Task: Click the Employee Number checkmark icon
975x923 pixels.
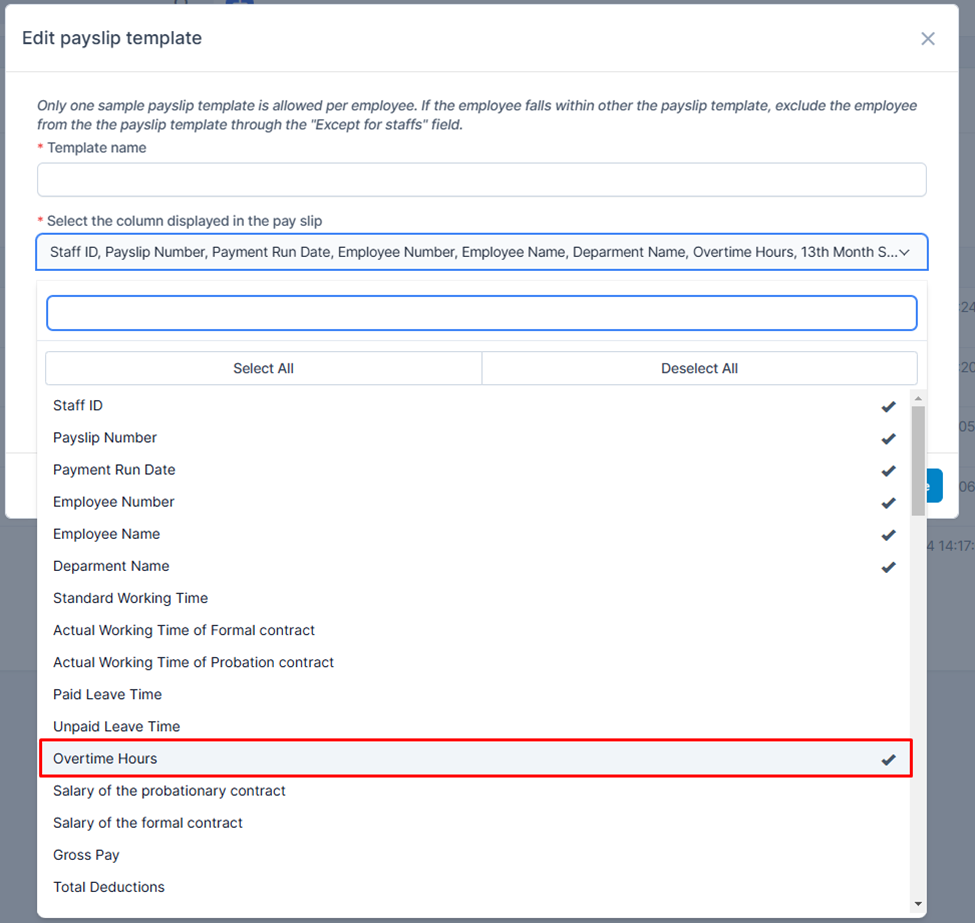Action: pyautogui.click(x=888, y=503)
